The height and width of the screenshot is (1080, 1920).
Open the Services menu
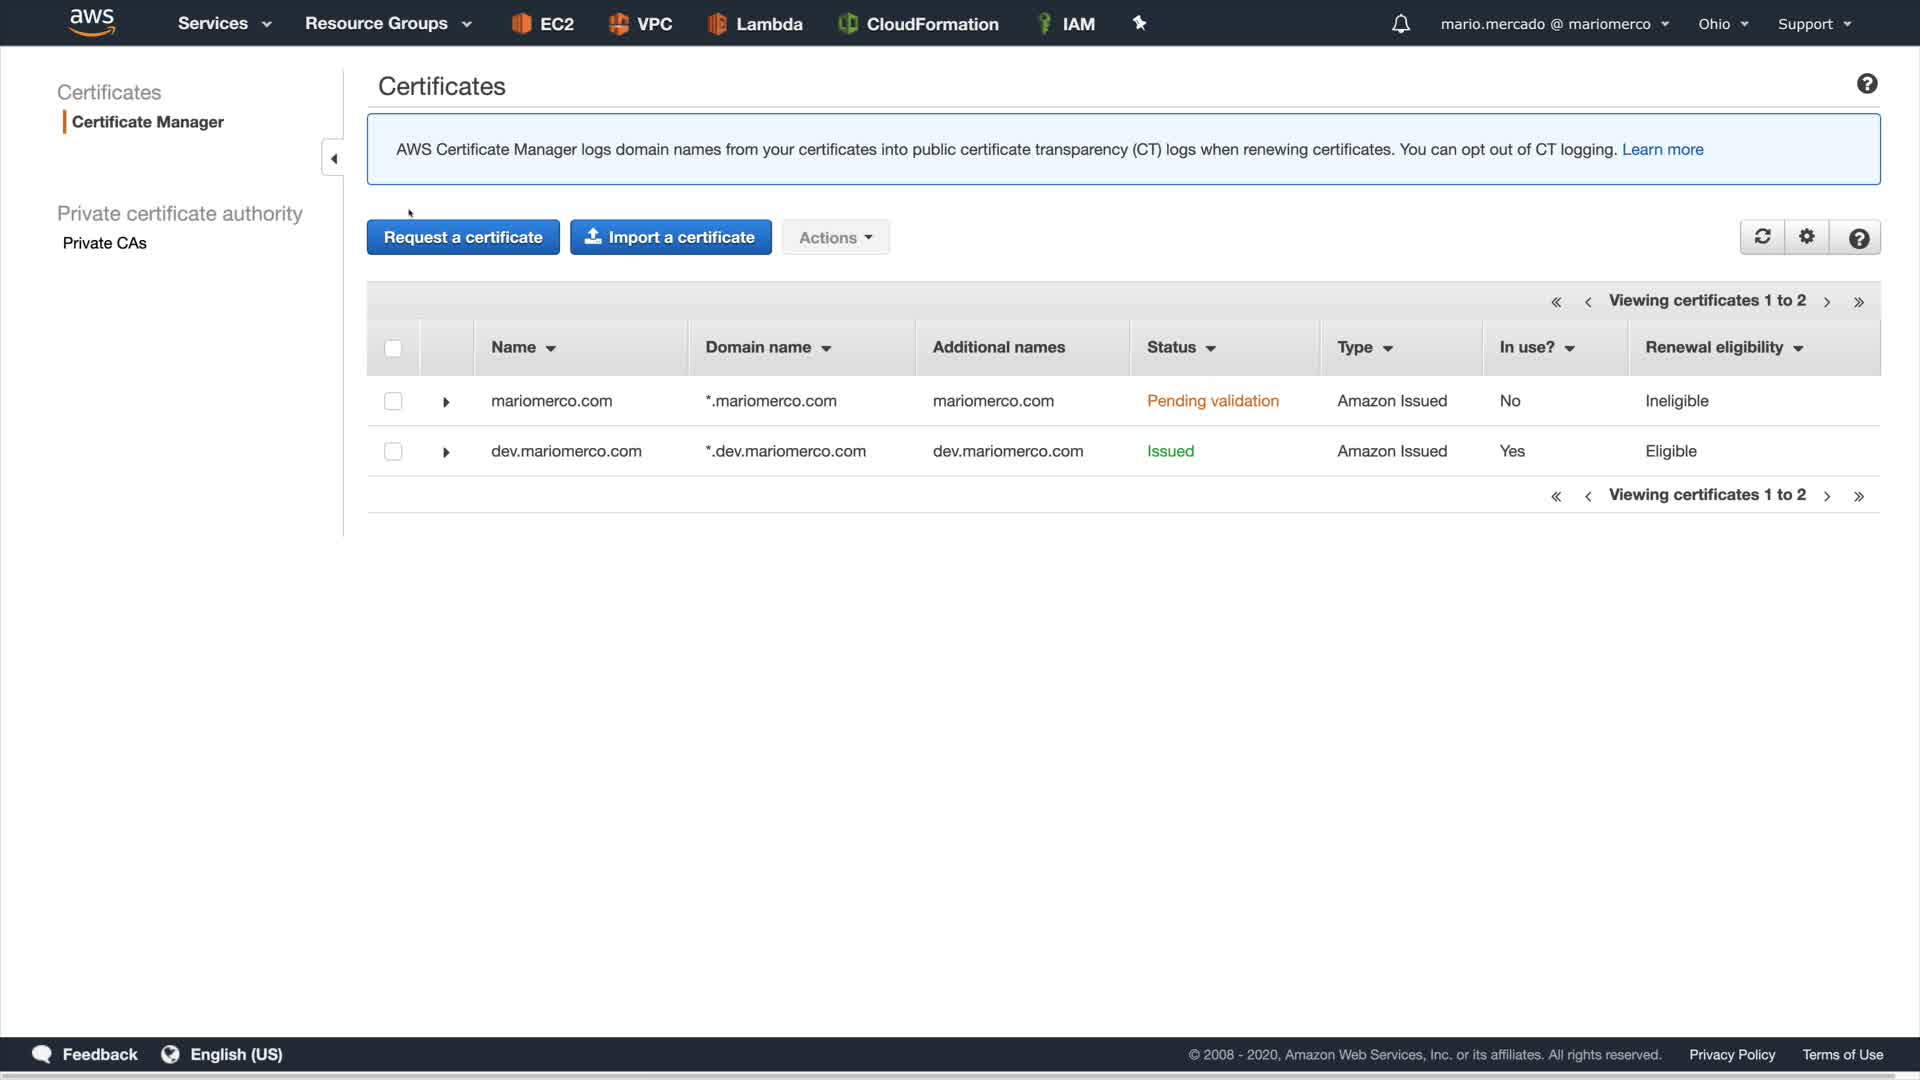point(224,24)
